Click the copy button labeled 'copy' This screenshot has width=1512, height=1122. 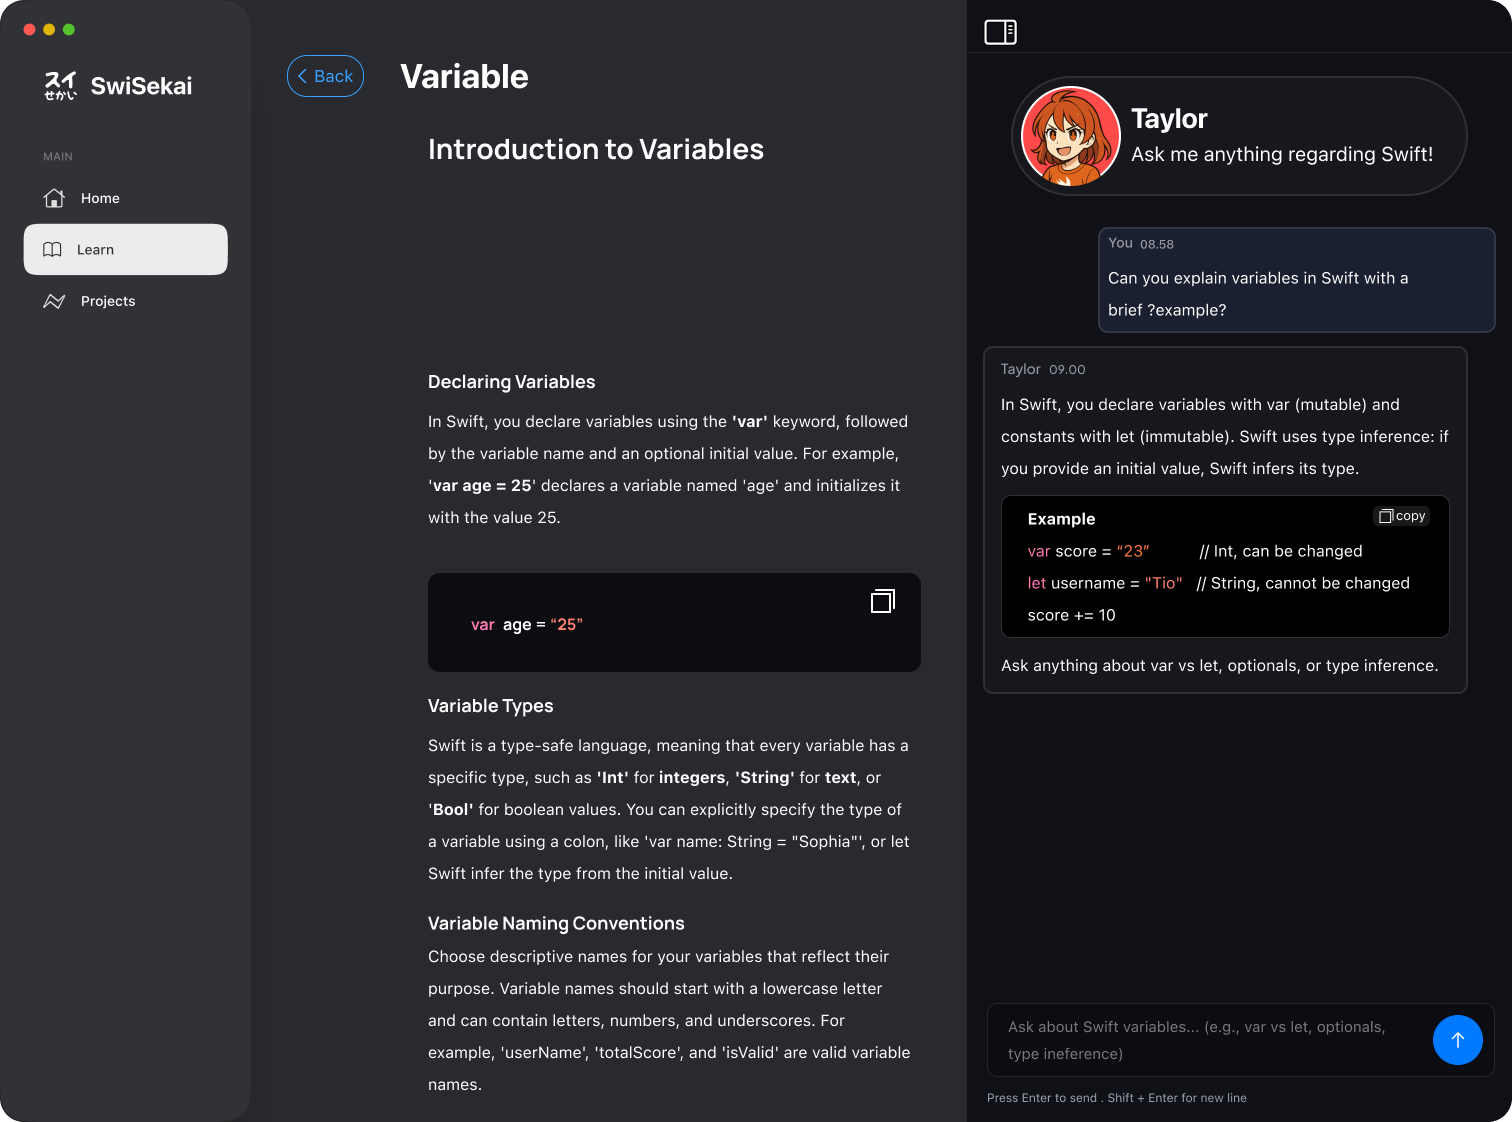pyautogui.click(x=1401, y=515)
